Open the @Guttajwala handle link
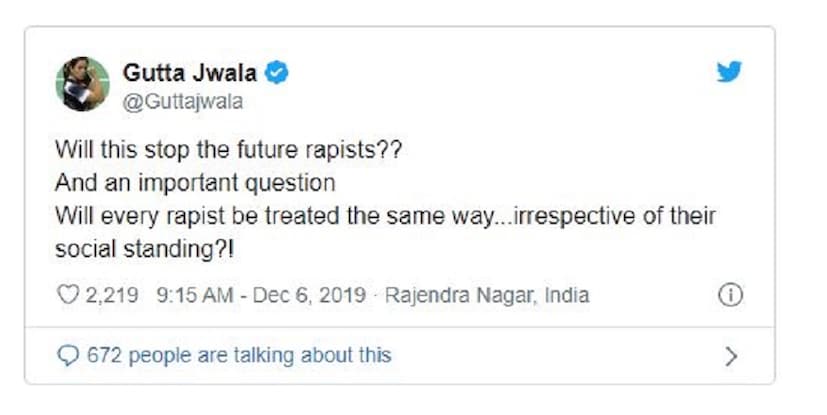 182,101
